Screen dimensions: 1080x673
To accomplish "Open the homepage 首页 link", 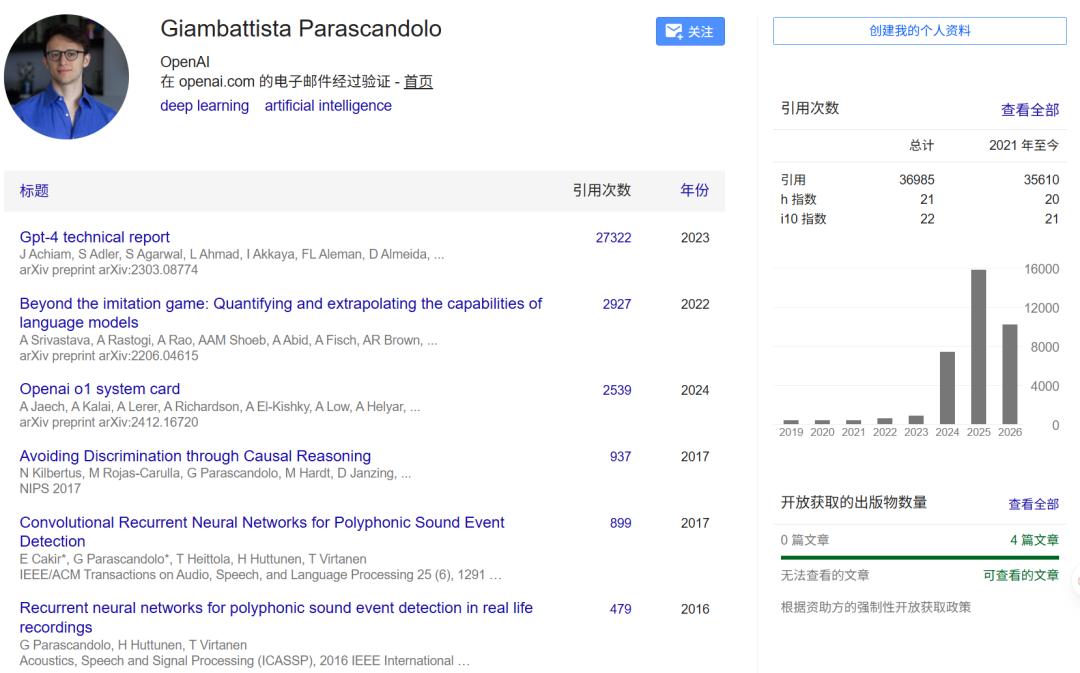I will (418, 82).
